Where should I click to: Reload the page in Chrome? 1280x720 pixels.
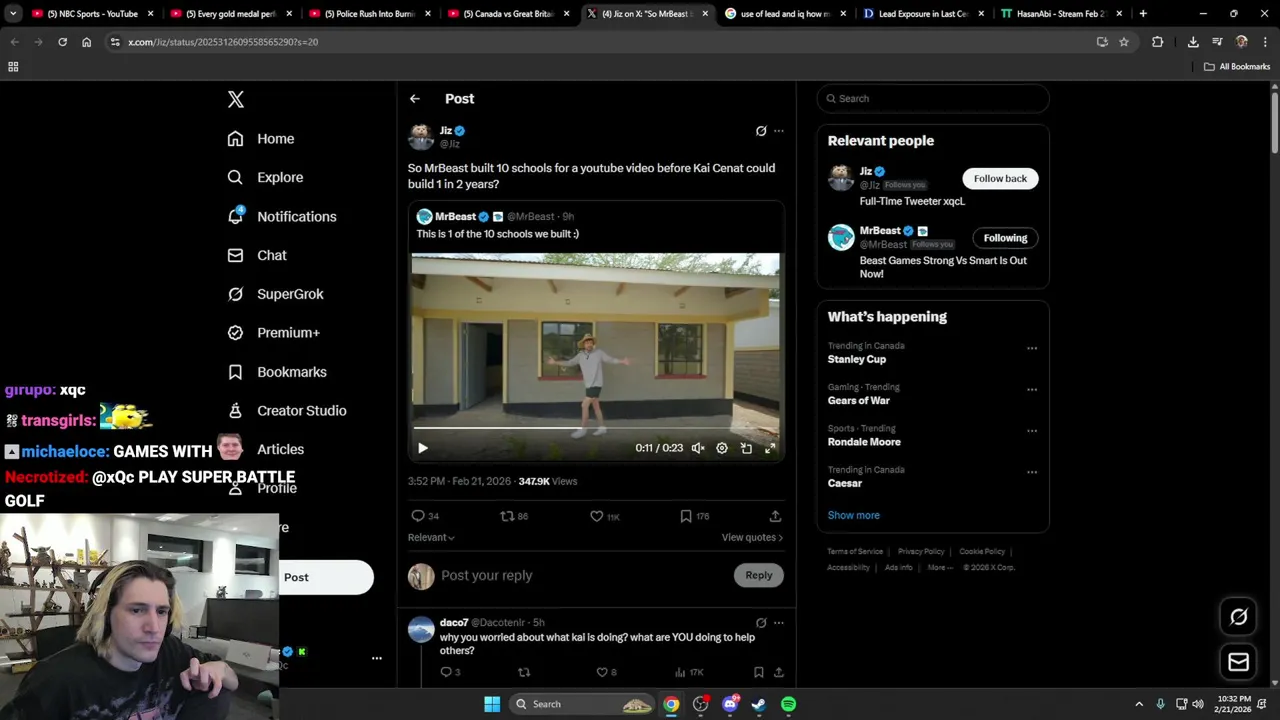coord(62,42)
